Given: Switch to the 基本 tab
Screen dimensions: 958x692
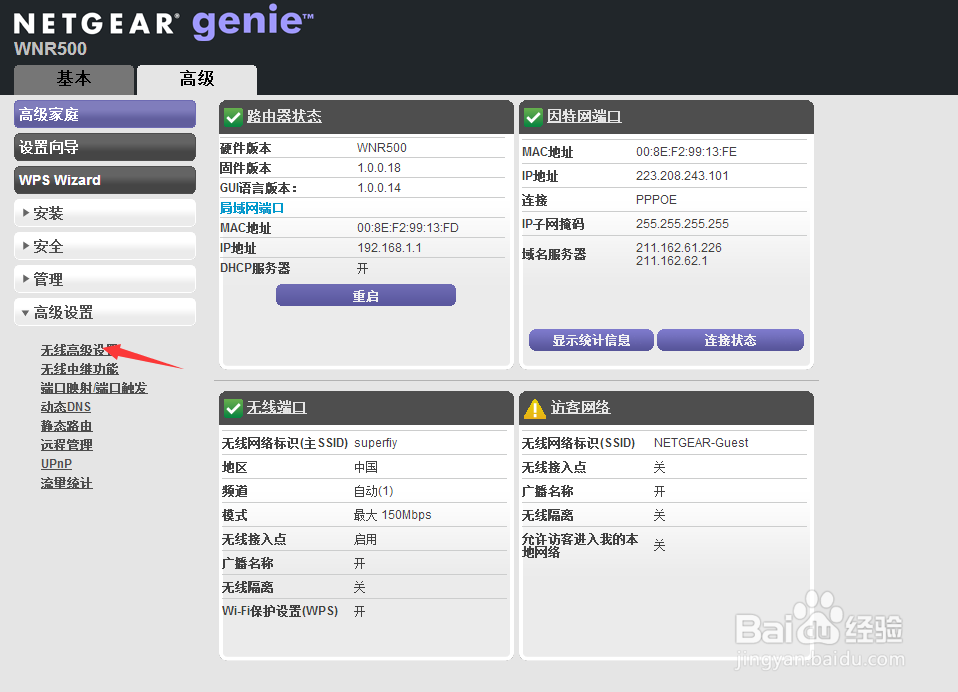Looking at the screenshot, I should pyautogui.click(x=74, y=79).
